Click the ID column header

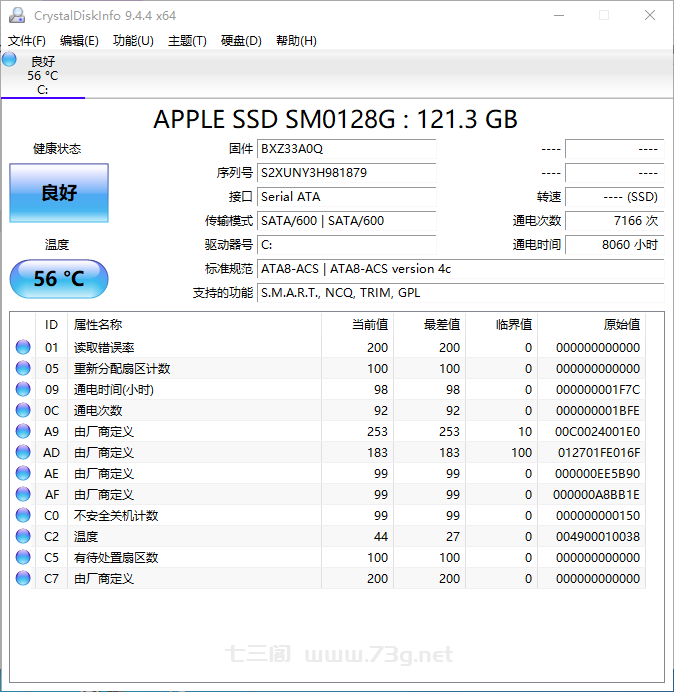52,325
